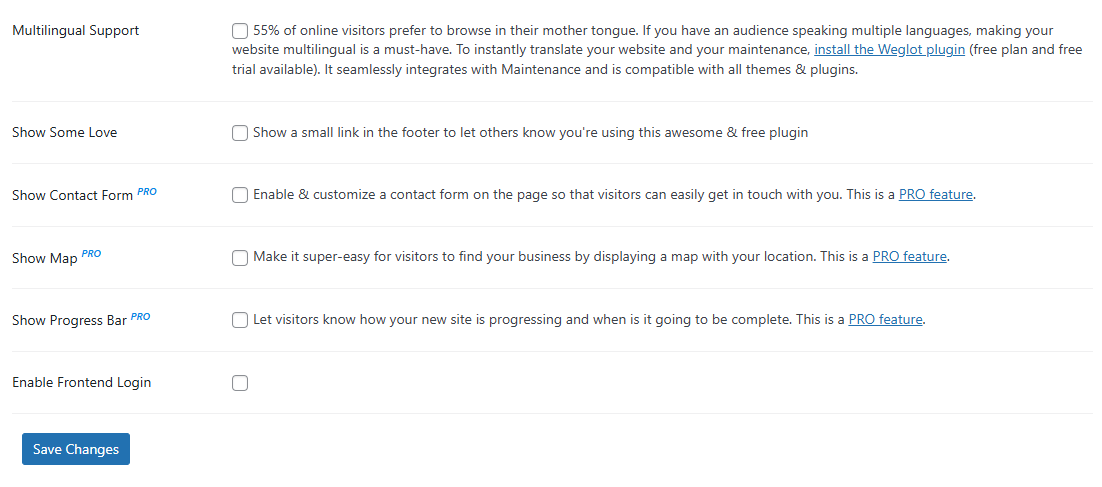Click the Show Progress Bar heading text
This screenshot has height=487, width=1102.
click(x=69, y=321)
